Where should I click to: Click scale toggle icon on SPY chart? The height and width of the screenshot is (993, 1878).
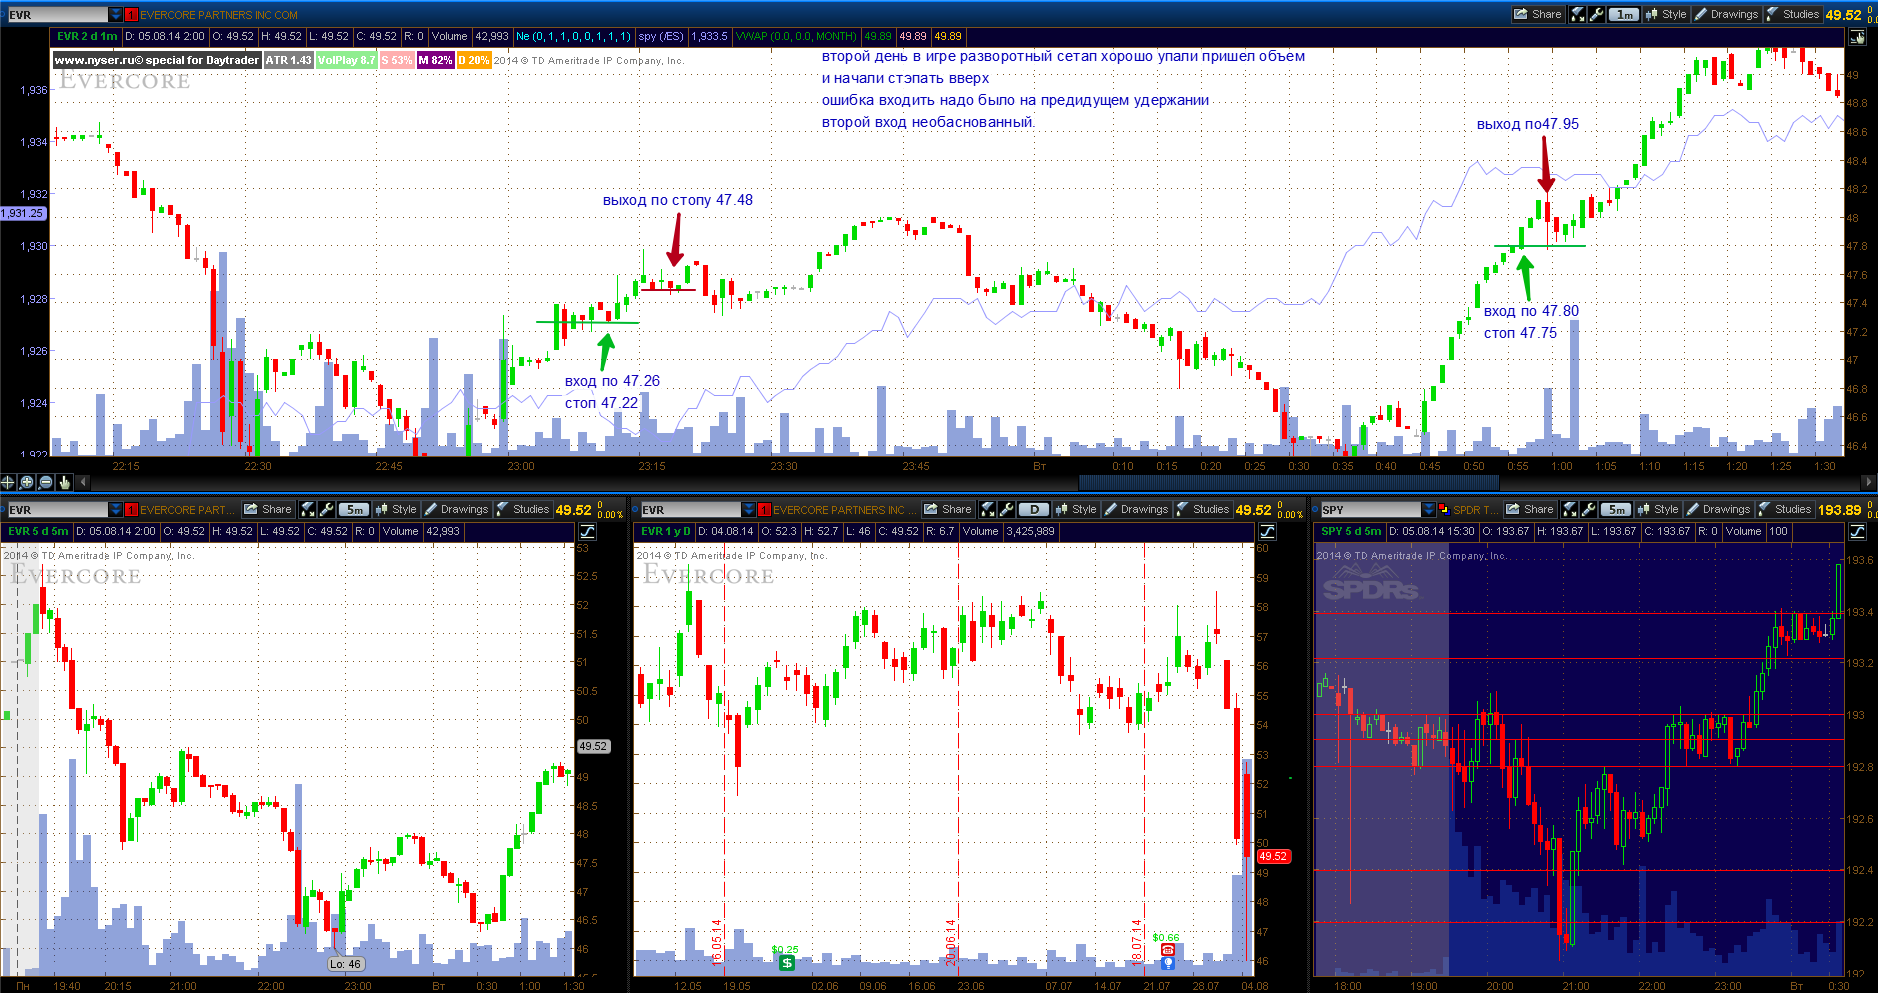point(1857,531)
